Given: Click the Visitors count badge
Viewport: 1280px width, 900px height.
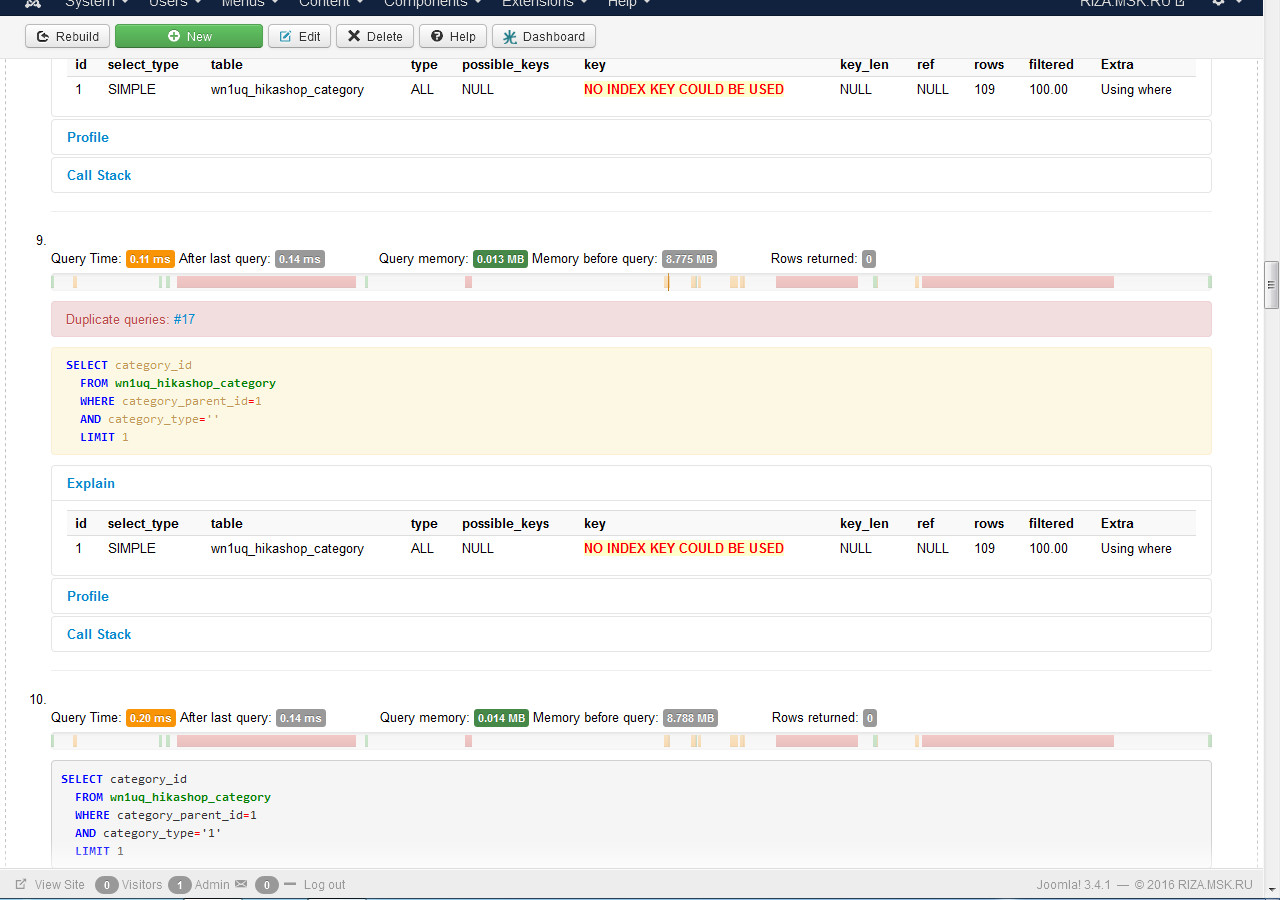Looking at the screenshot, I should (106, 885).
